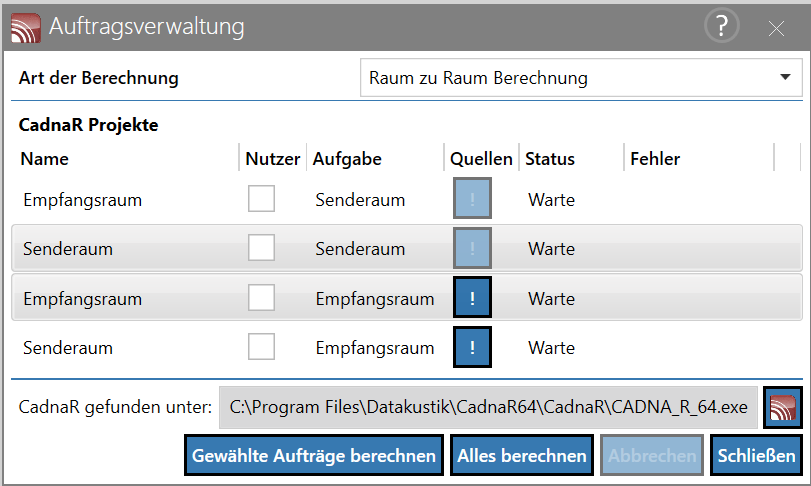Check the Nutzer box for Senderaum/Senderaum row

(261, 248)
